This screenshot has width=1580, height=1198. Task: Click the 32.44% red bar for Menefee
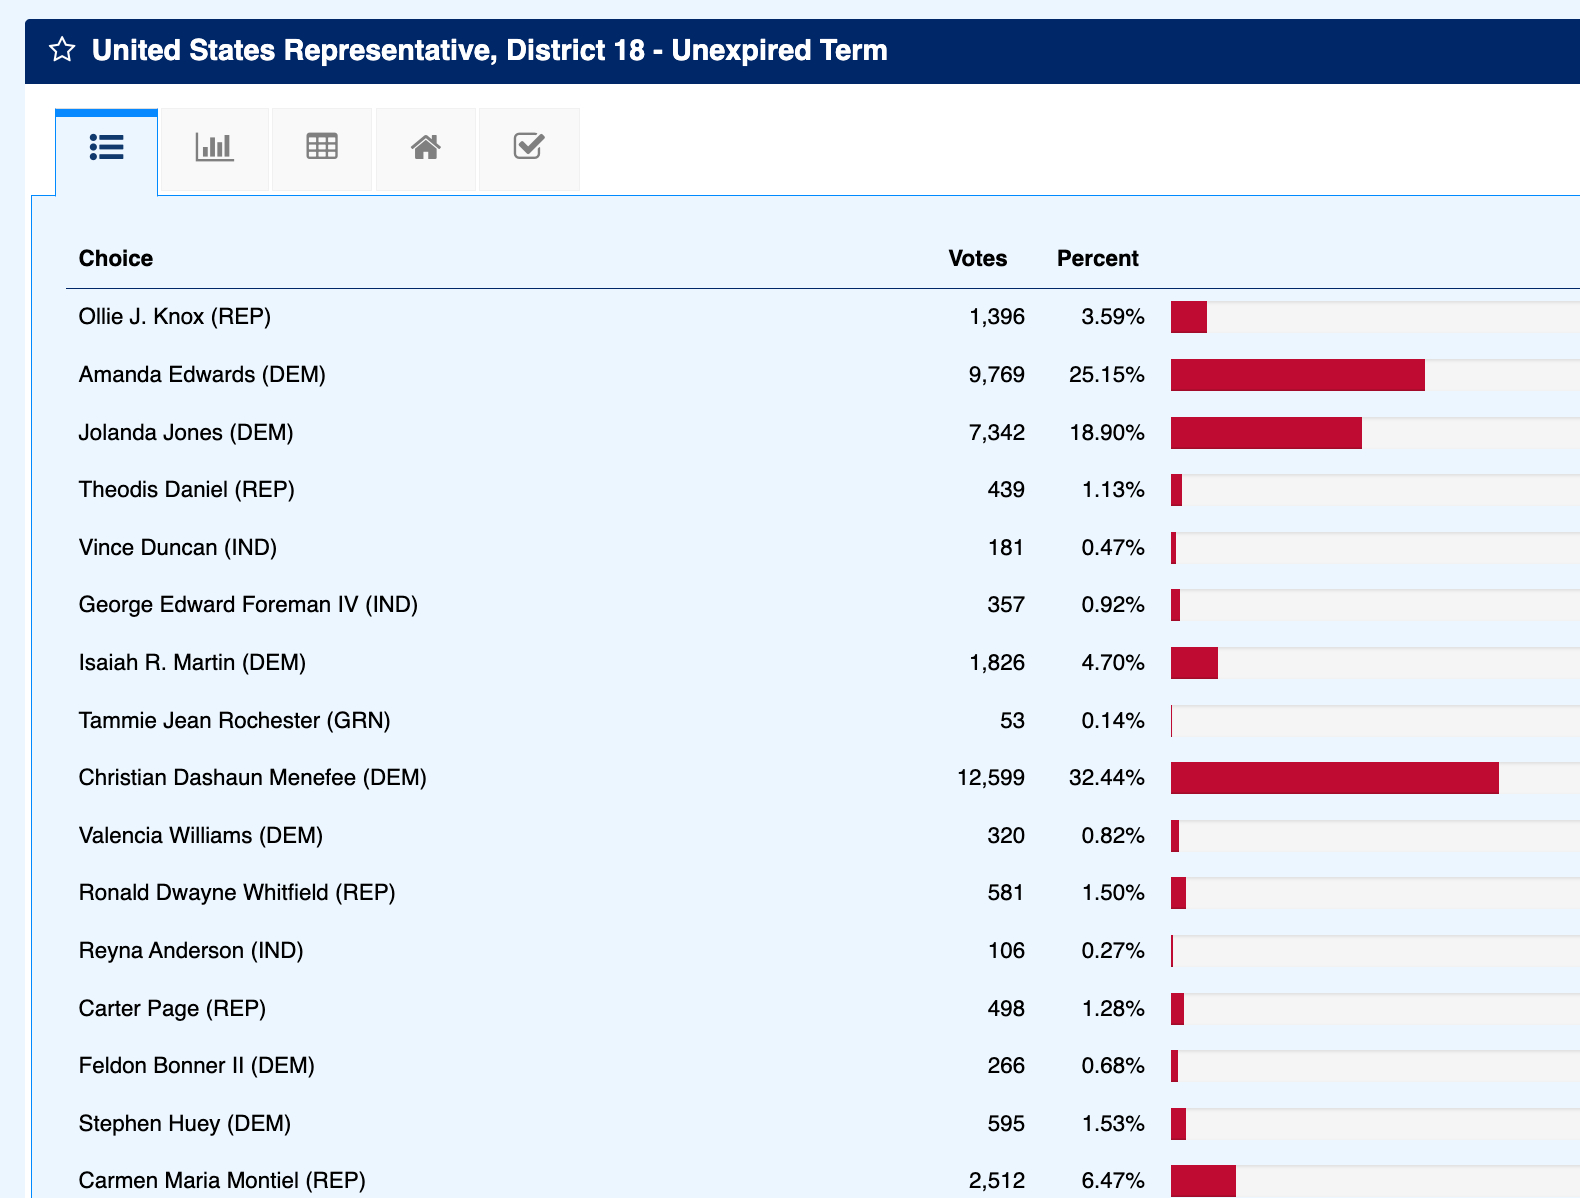(x=1334, y=778)
